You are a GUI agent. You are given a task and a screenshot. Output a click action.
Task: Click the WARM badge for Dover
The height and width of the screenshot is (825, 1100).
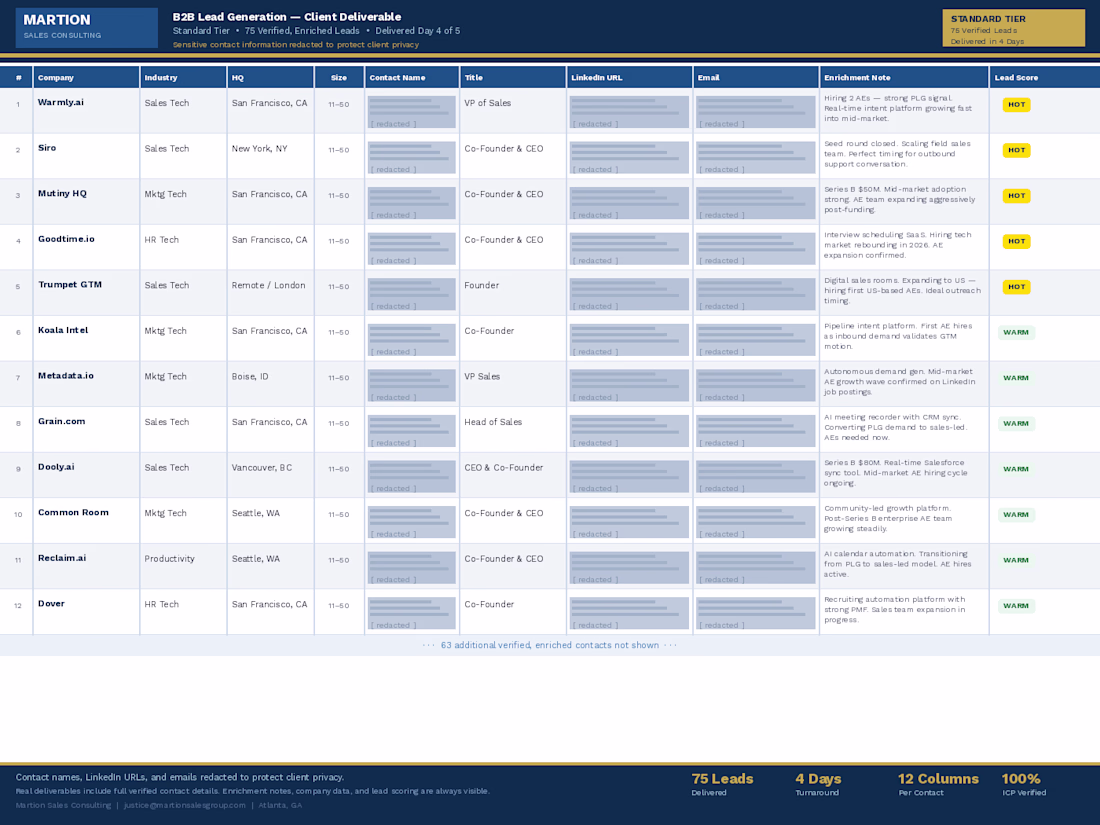(1016, 606)
